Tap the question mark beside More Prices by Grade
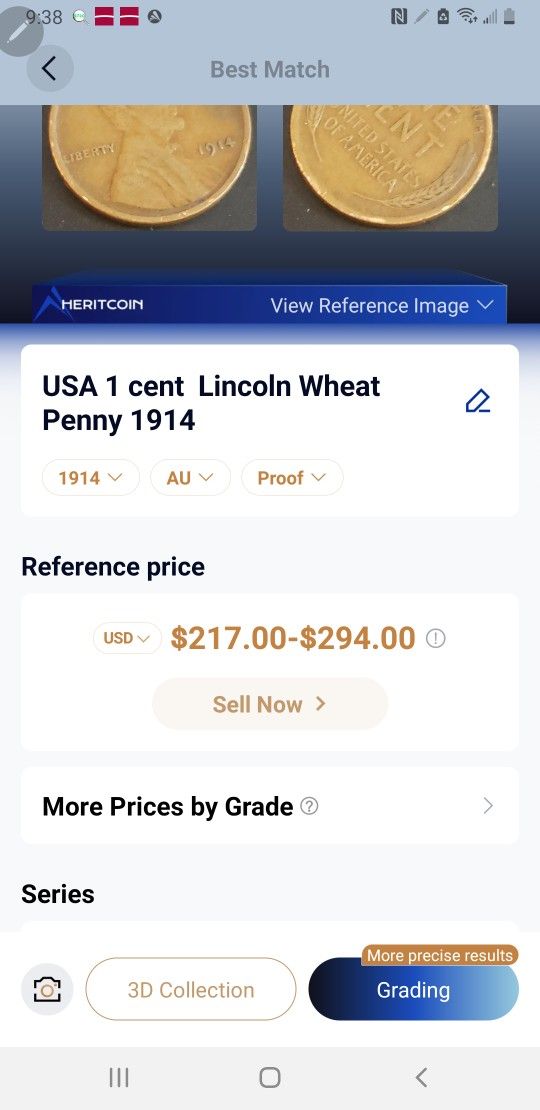 (309, 806)
